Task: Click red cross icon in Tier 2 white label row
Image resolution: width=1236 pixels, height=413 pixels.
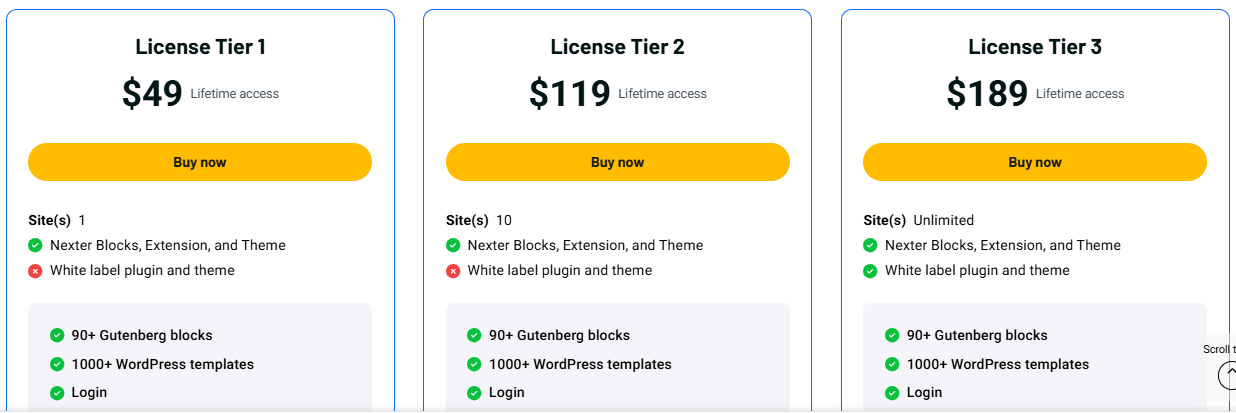Action: (453, 271)
